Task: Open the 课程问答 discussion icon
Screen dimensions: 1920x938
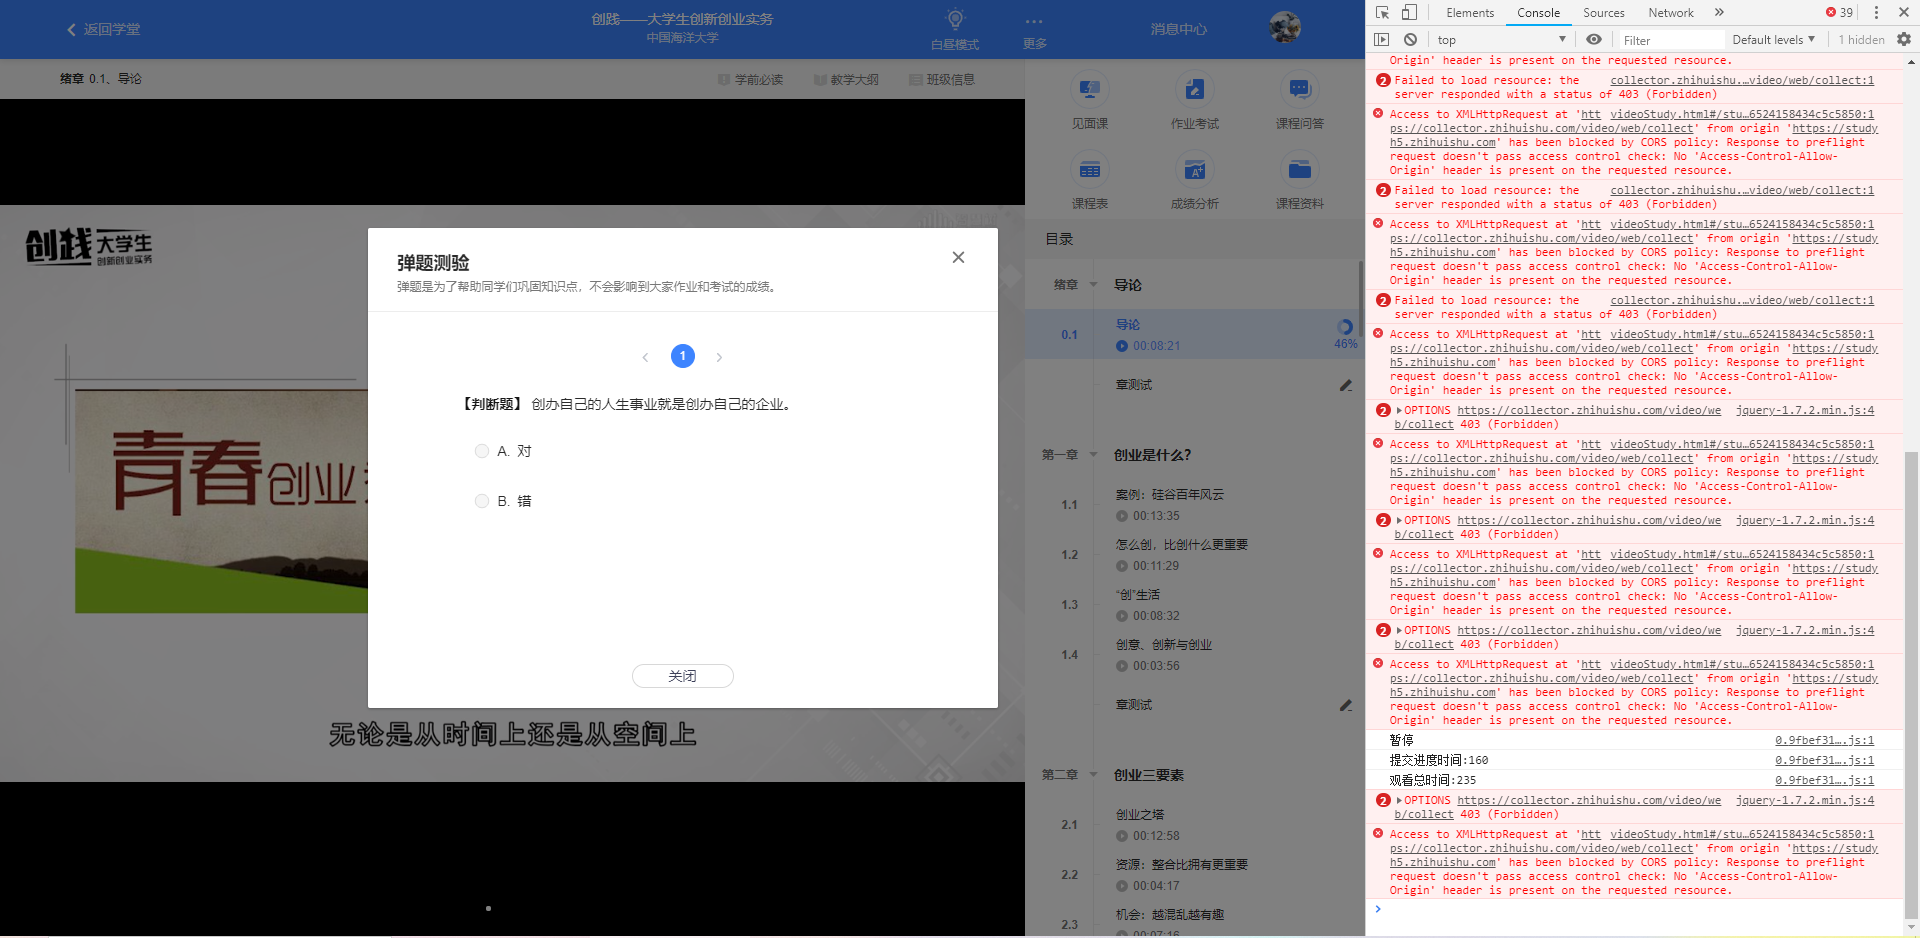Action: click(1299, 100)
